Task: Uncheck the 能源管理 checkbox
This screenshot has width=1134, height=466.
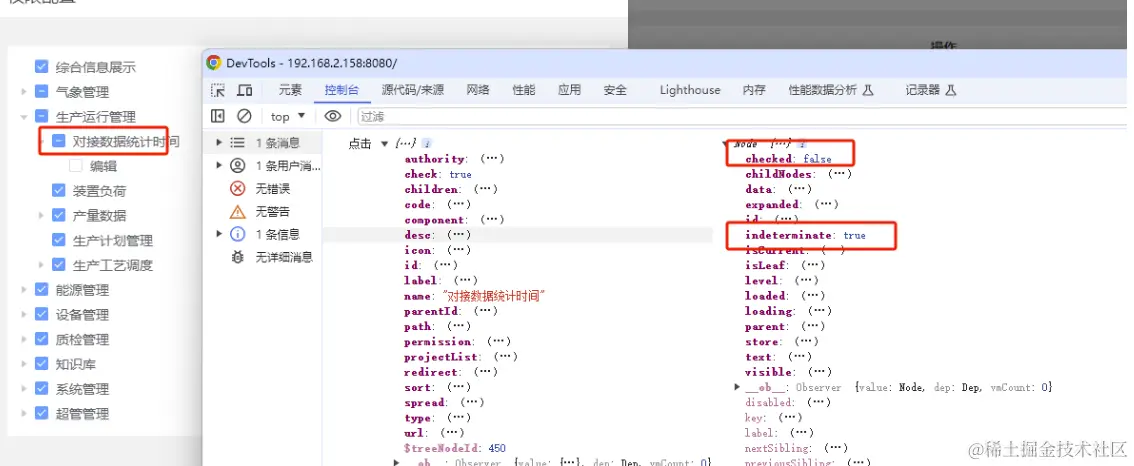Action: tap(41, 289)
